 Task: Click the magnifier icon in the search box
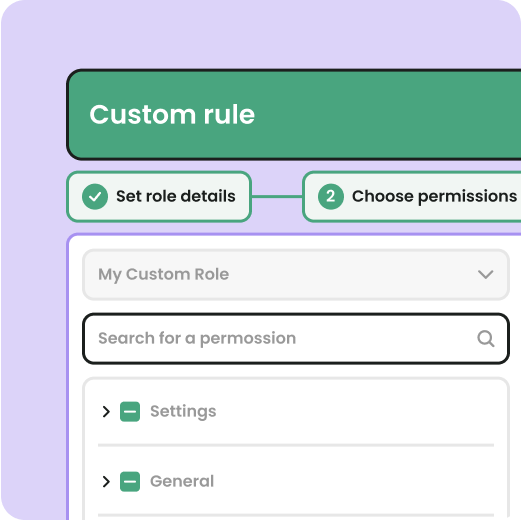point(486,339)
